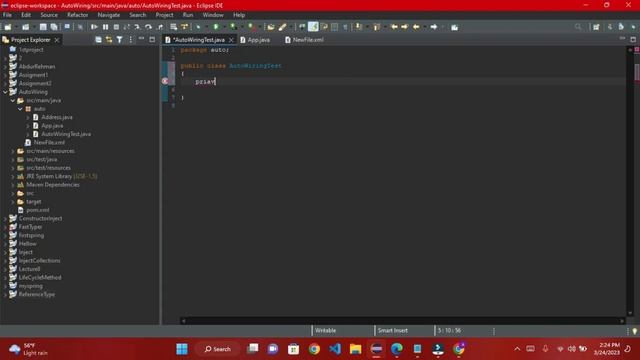Open the Refactor menu
The width and height of the screenshot is (640, 360).
point(78,15)
